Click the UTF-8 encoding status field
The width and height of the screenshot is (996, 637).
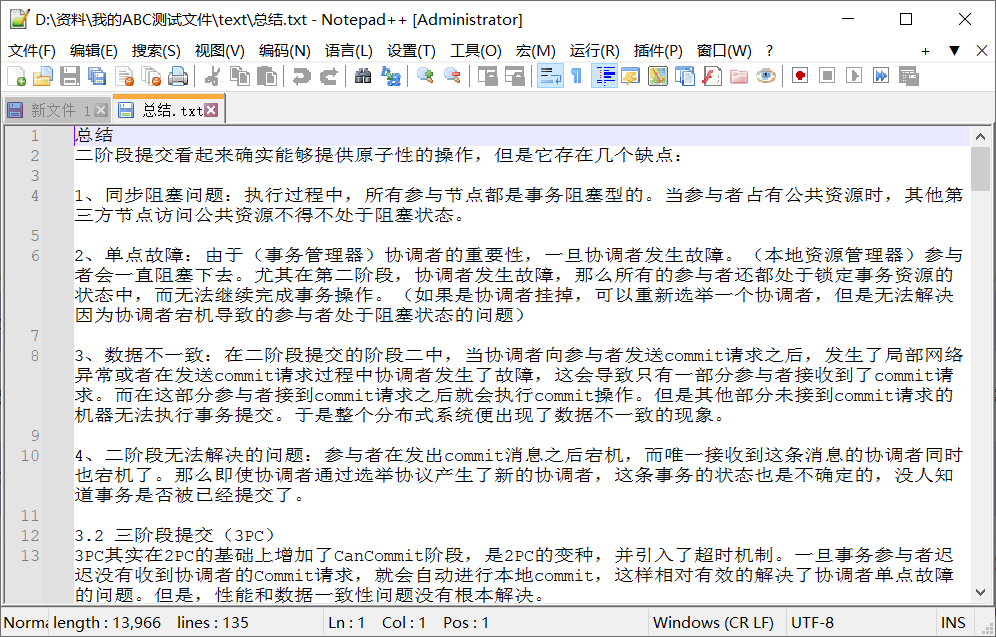(860, 623)
